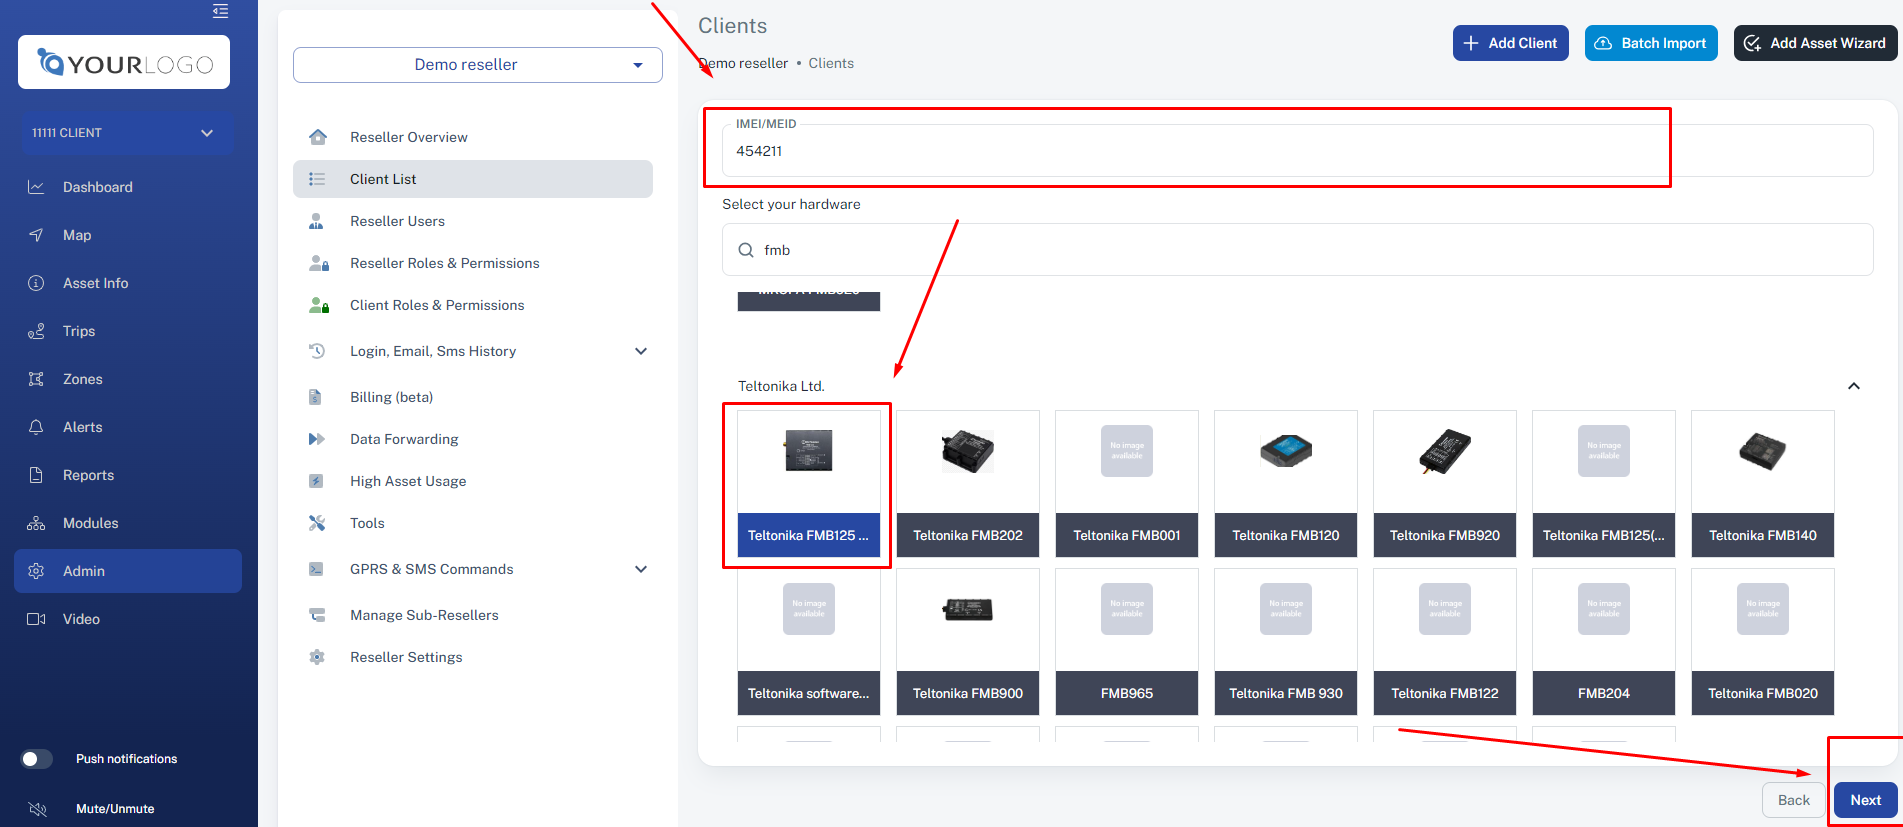Click the Next button
The image size is (1903, 827).
click(x=1866, y=800)
